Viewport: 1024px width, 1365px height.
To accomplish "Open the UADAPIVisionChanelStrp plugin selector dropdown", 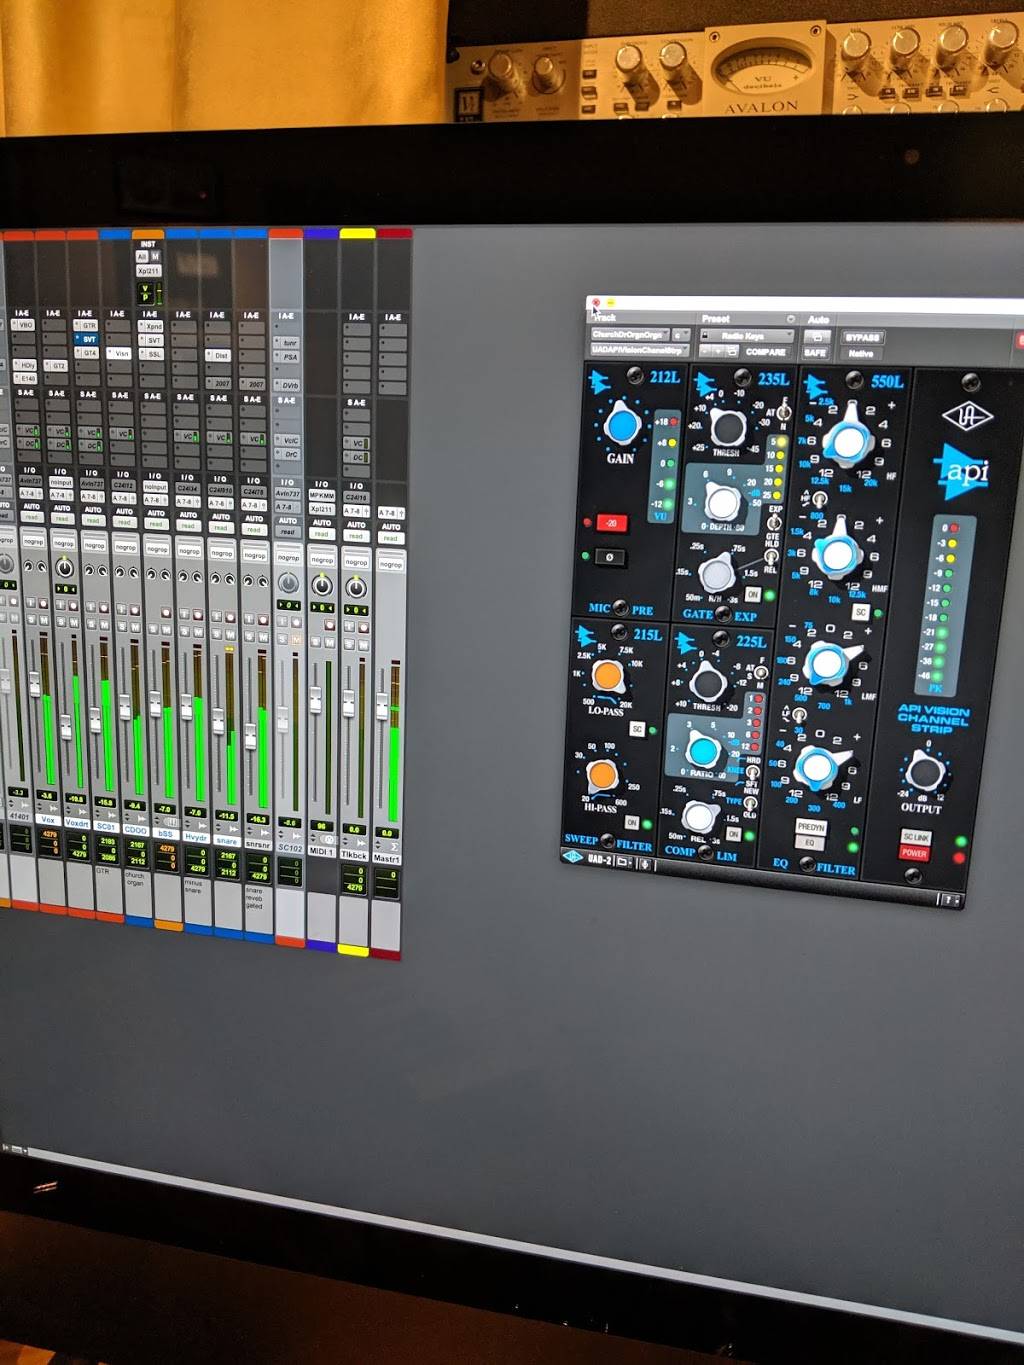I will (x=638, y=350).
